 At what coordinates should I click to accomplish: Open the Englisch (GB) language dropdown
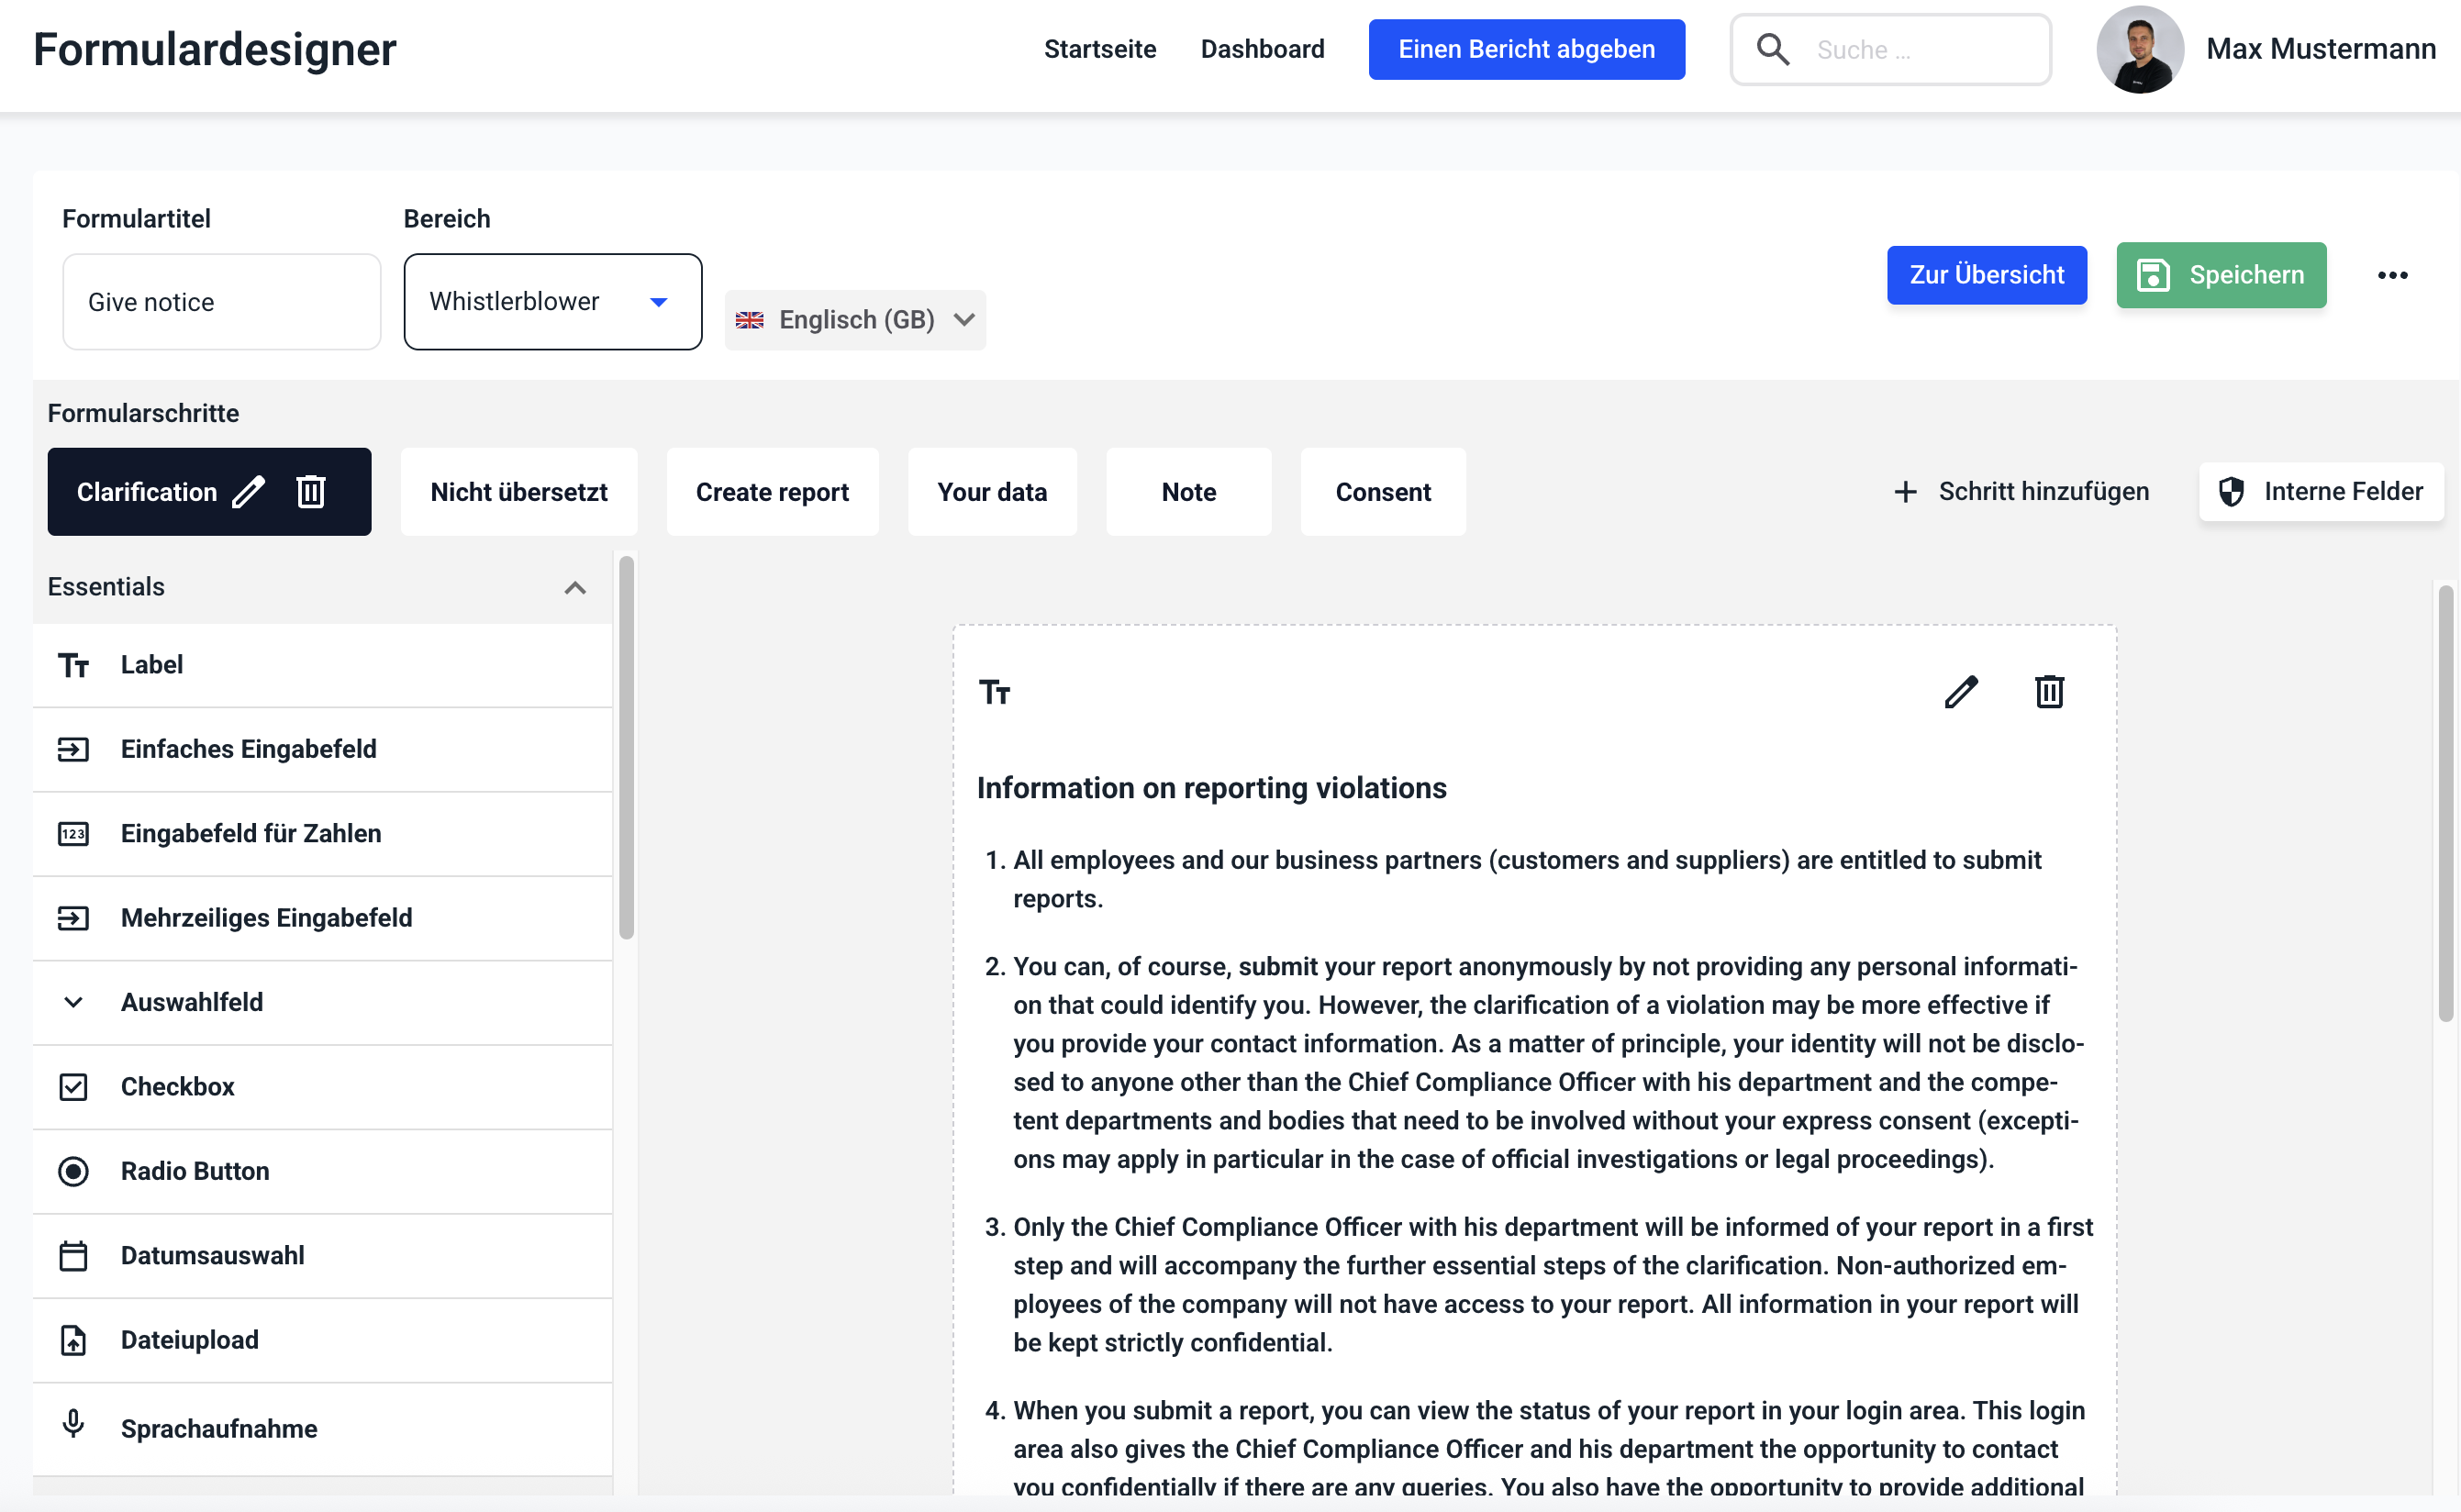pyautogui.click(x=855, y=320)
